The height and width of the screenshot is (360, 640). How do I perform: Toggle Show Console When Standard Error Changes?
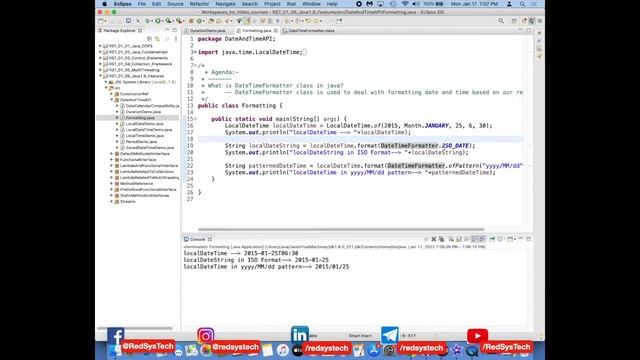(x=482, y=239)
